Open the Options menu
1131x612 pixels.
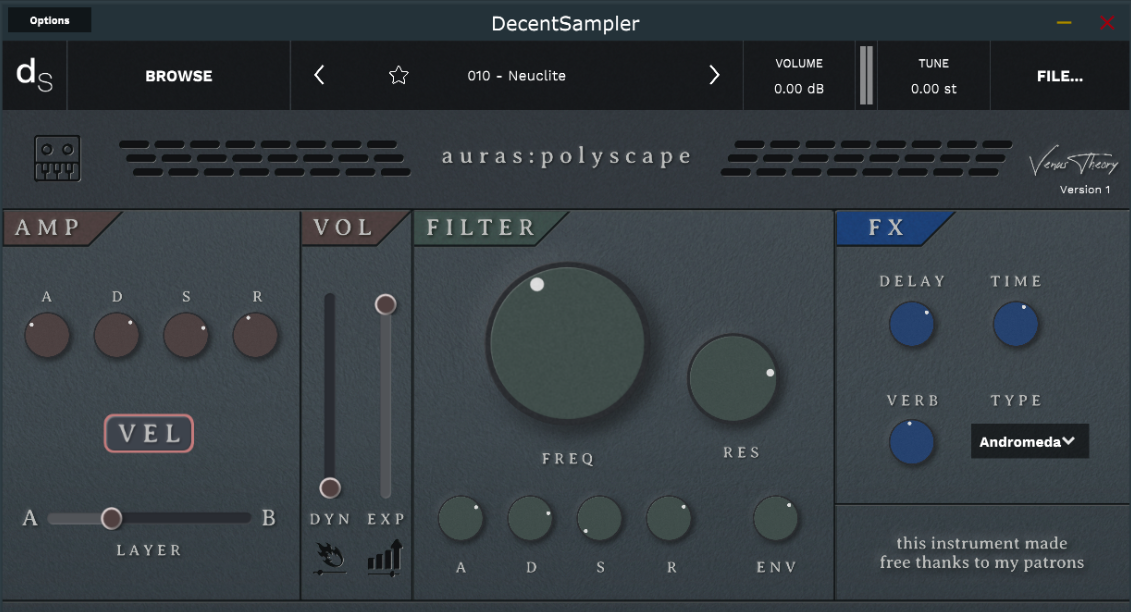(50, 20)
